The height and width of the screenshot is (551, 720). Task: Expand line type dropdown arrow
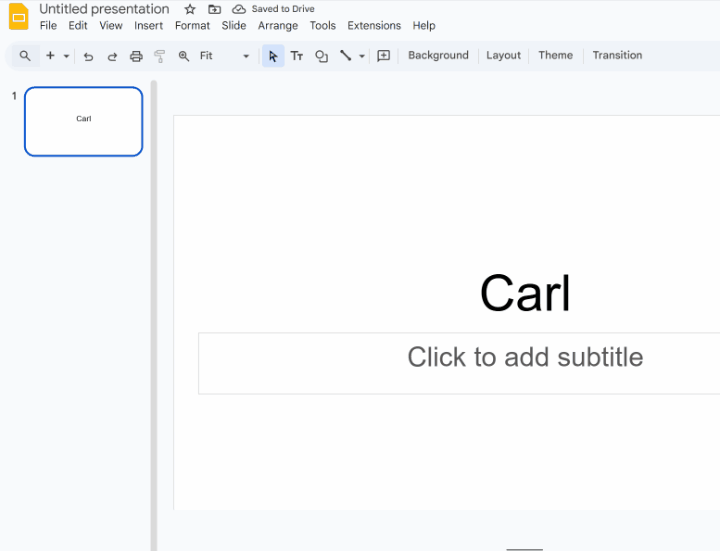362,56
